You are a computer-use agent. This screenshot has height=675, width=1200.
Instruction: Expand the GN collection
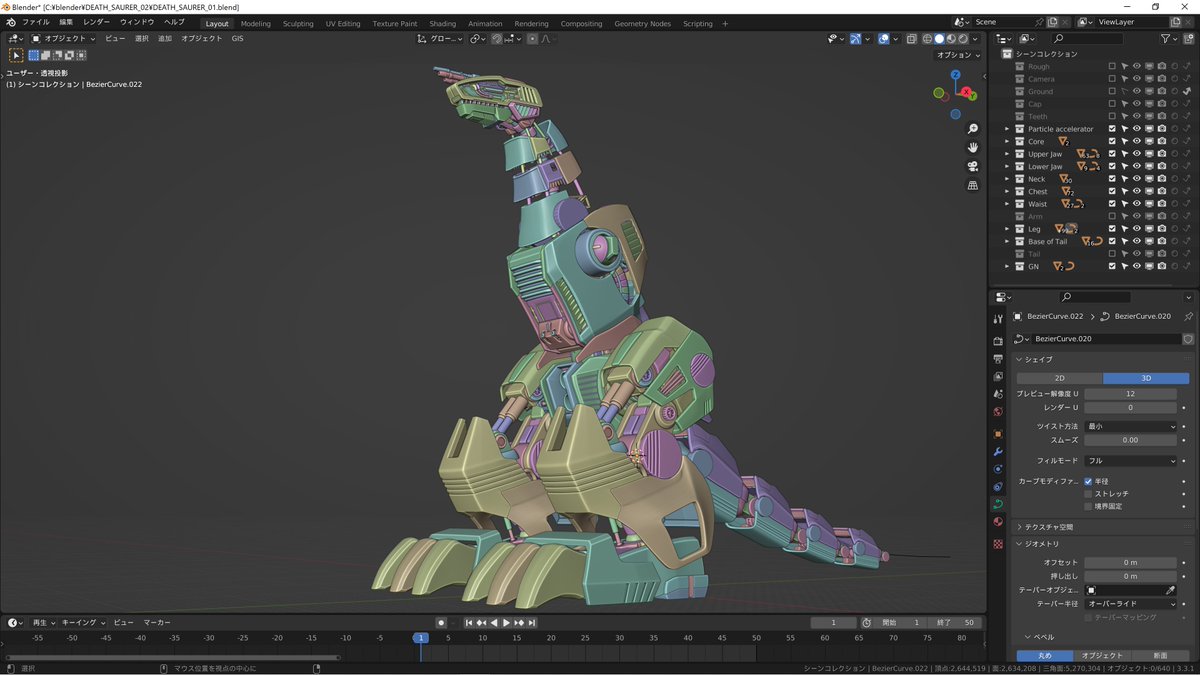1007,267
